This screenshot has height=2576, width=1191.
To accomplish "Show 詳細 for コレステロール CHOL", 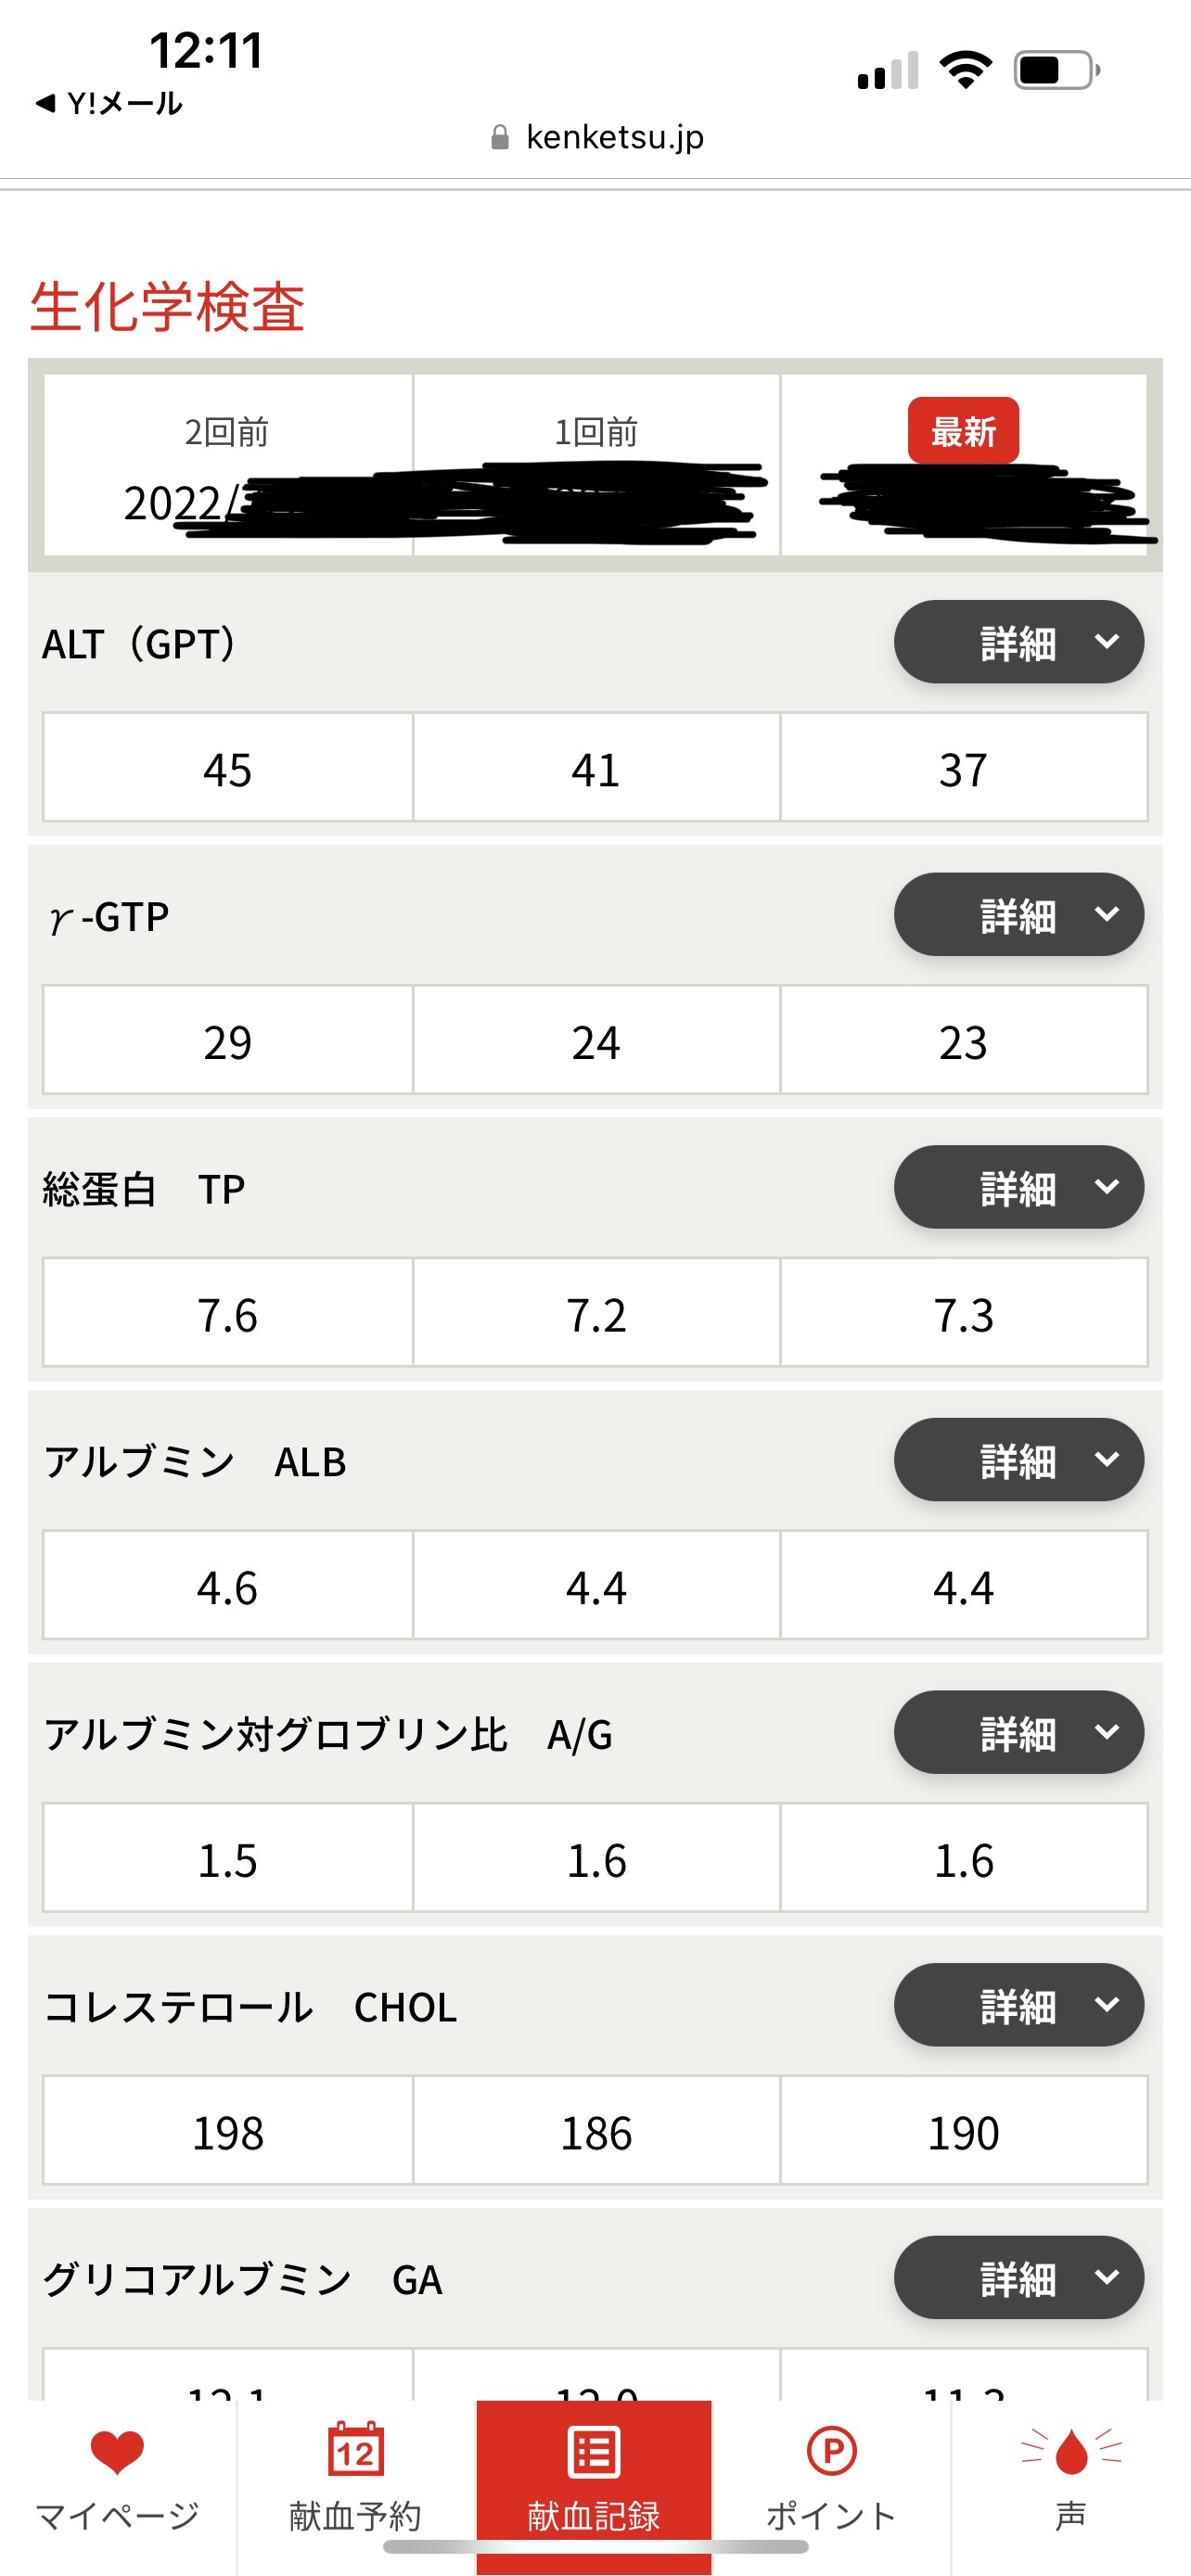I will click(x=1018, y=2005).
